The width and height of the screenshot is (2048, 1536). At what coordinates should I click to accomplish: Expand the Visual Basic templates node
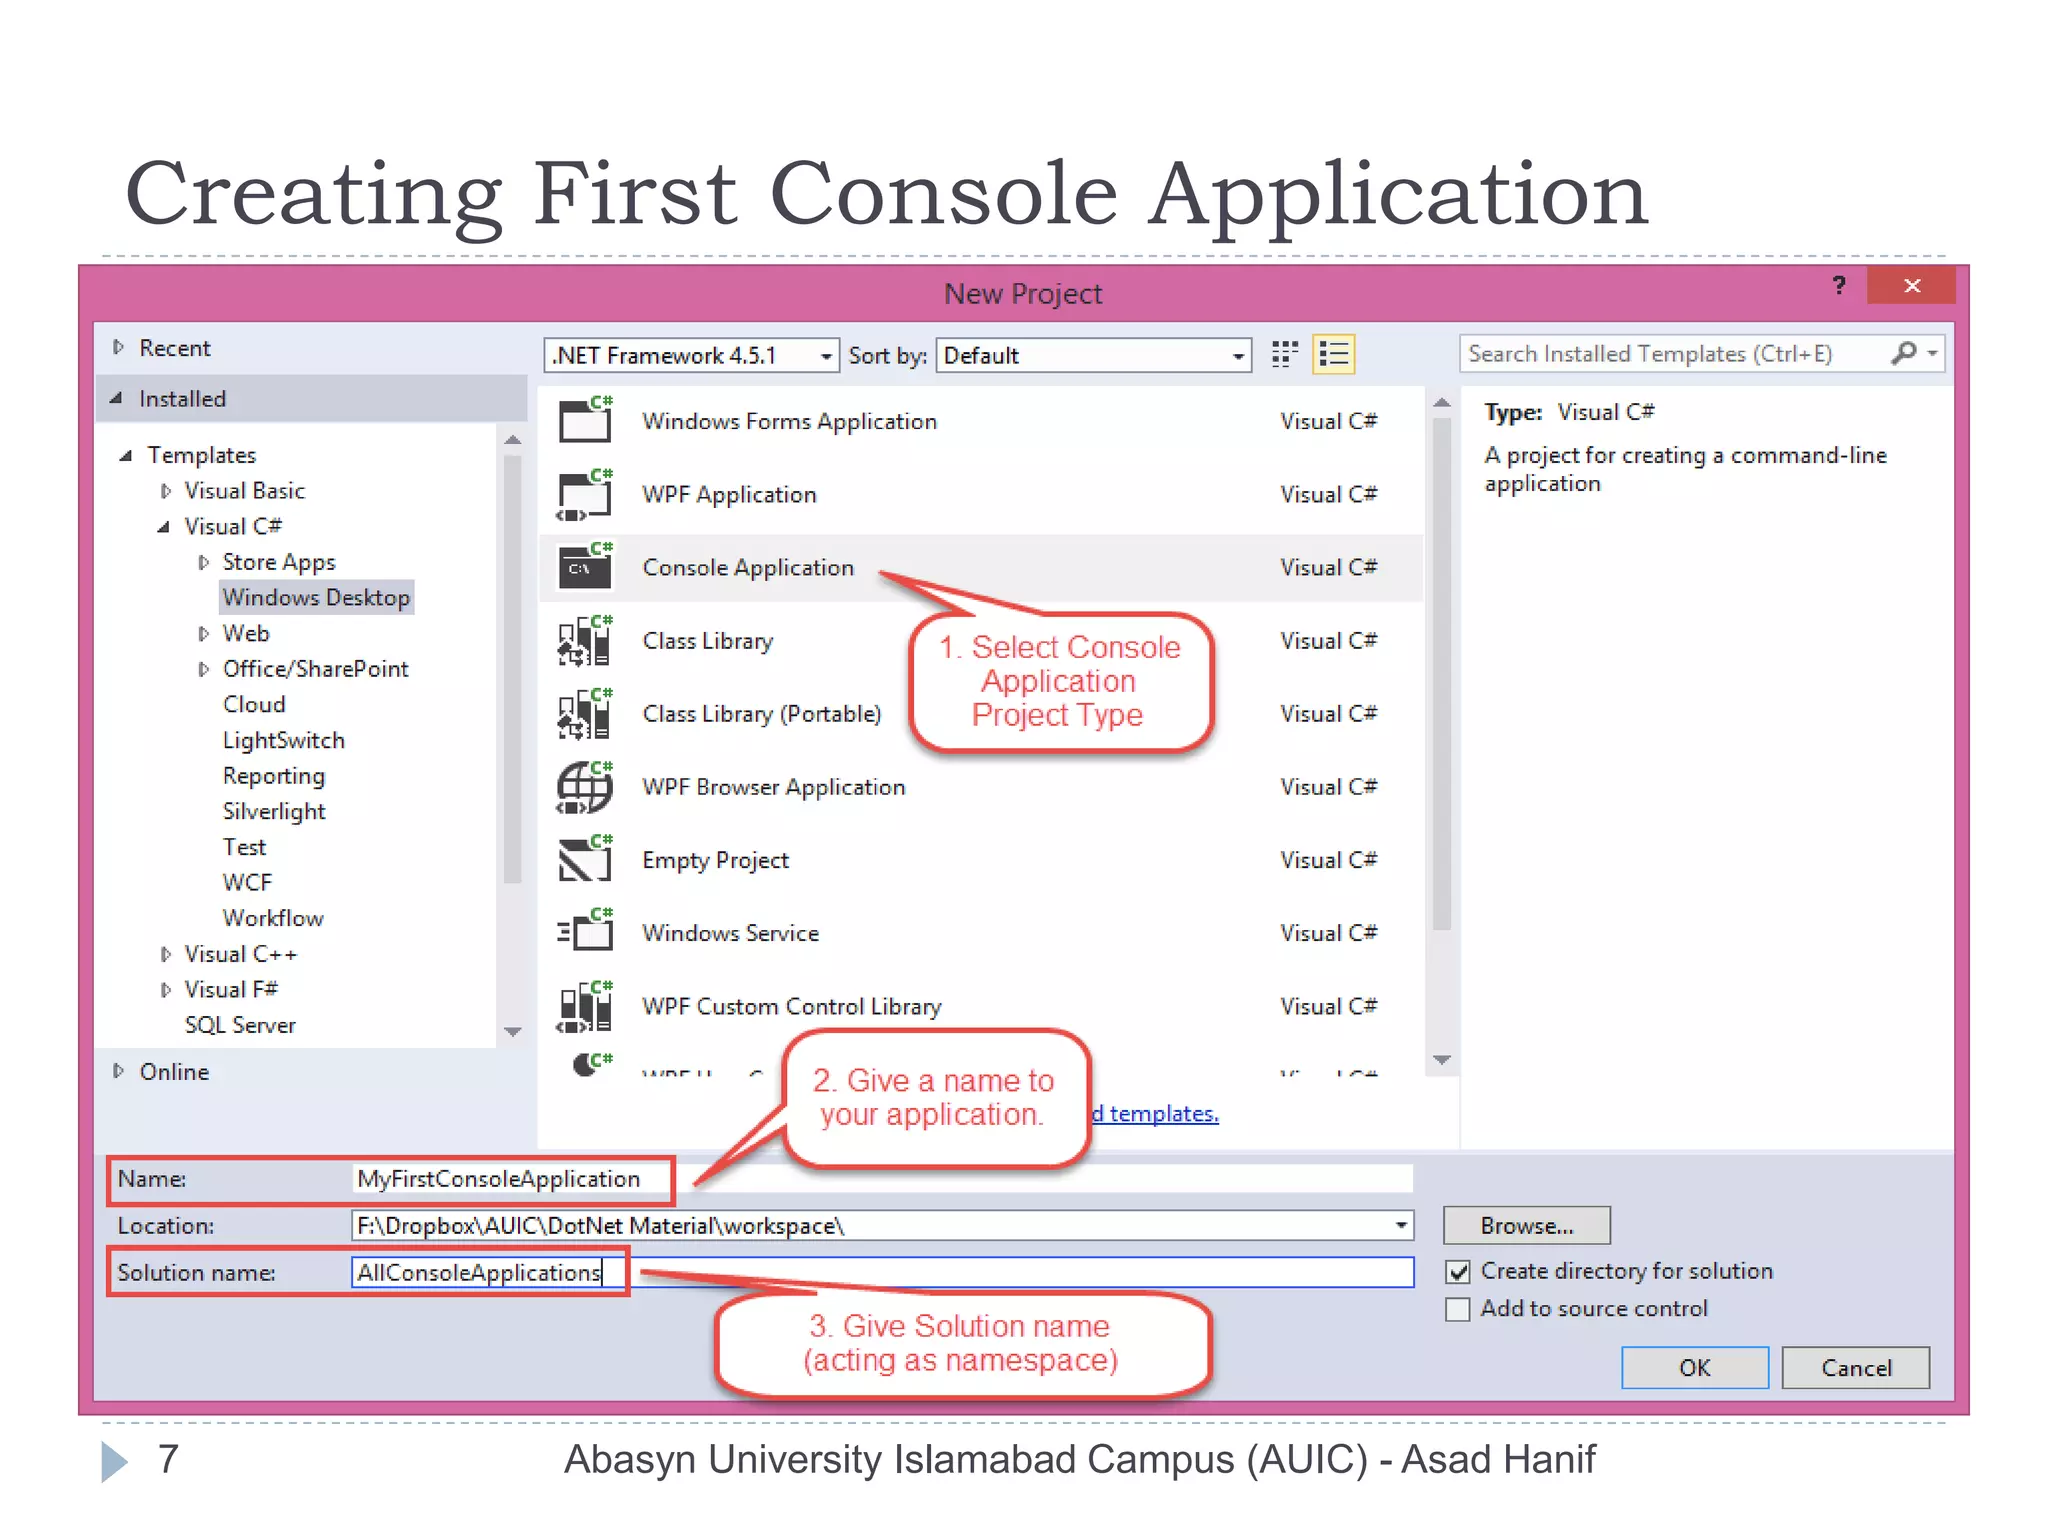[166, 491]
